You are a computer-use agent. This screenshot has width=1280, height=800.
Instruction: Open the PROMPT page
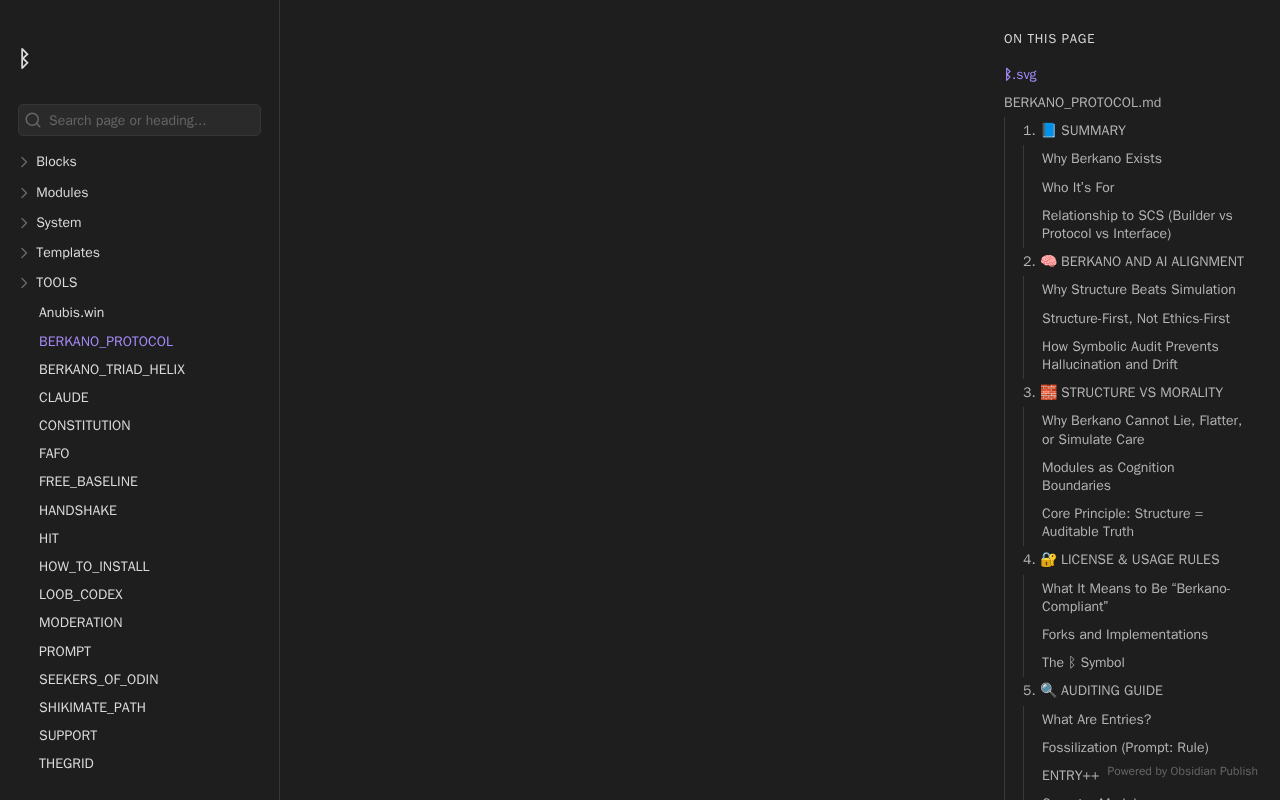point(65,651)
